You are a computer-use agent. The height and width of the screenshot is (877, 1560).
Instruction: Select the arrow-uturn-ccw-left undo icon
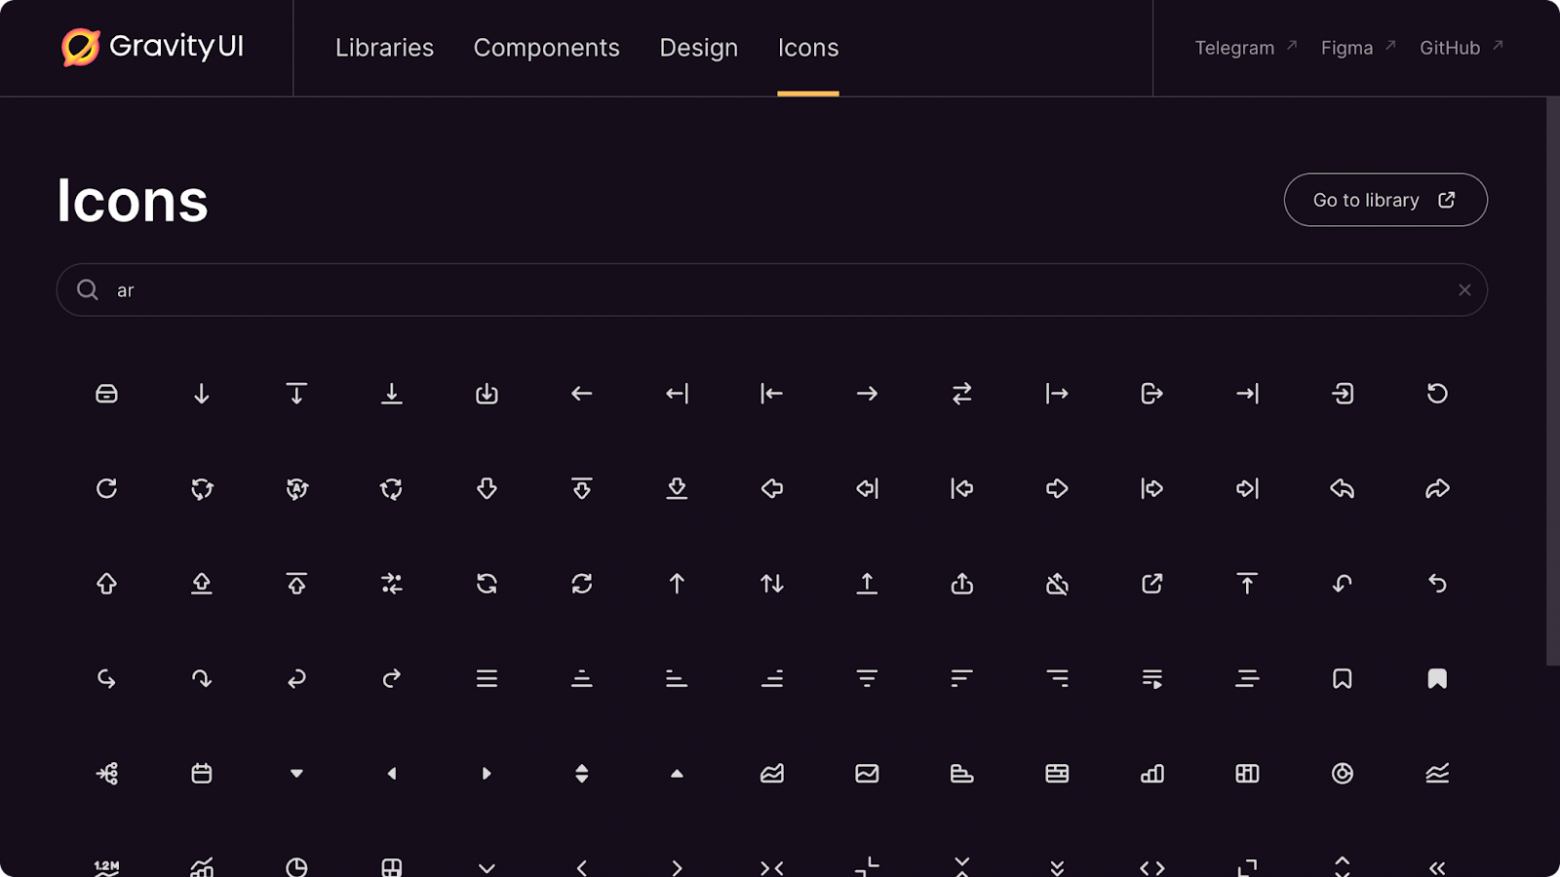tap(1437, 584)
